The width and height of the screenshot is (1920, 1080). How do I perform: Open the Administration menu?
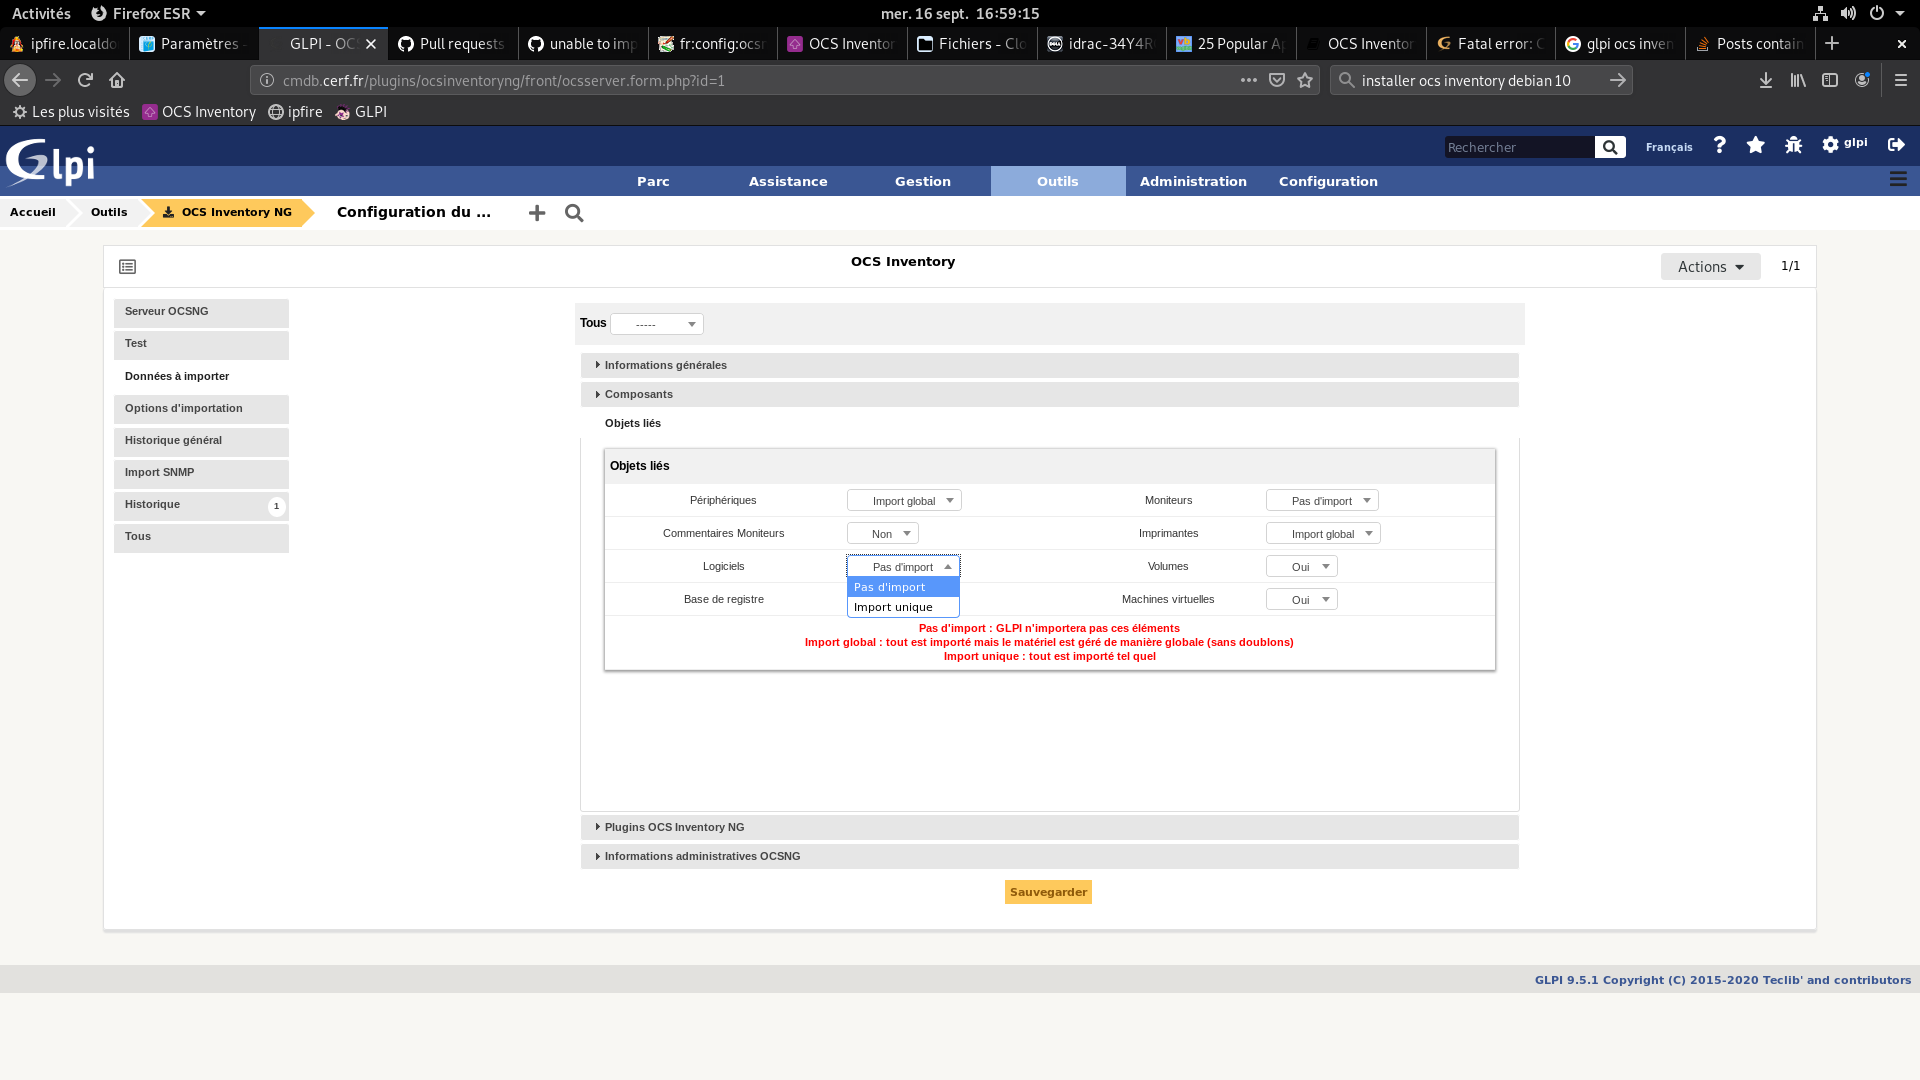(1192, 181)
